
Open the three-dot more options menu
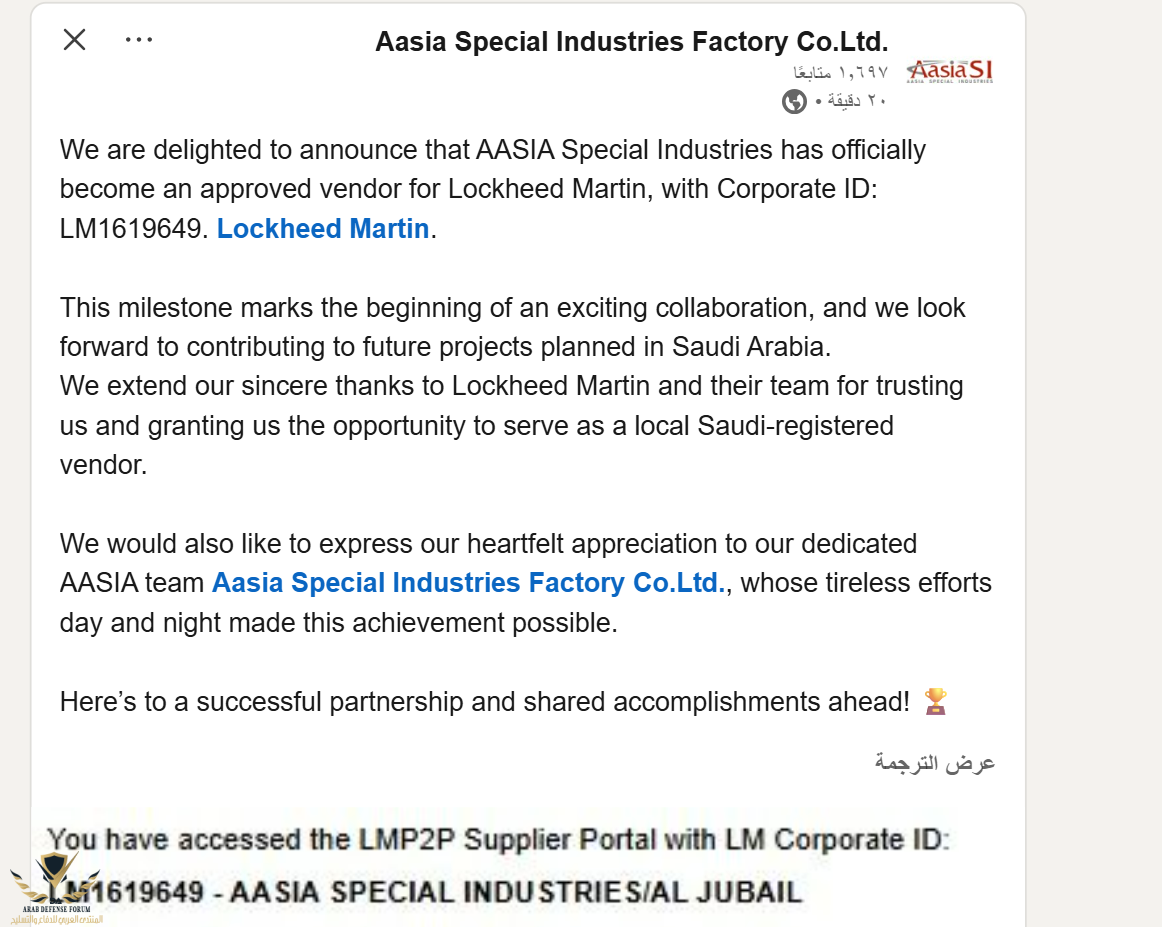pos(139,39)
